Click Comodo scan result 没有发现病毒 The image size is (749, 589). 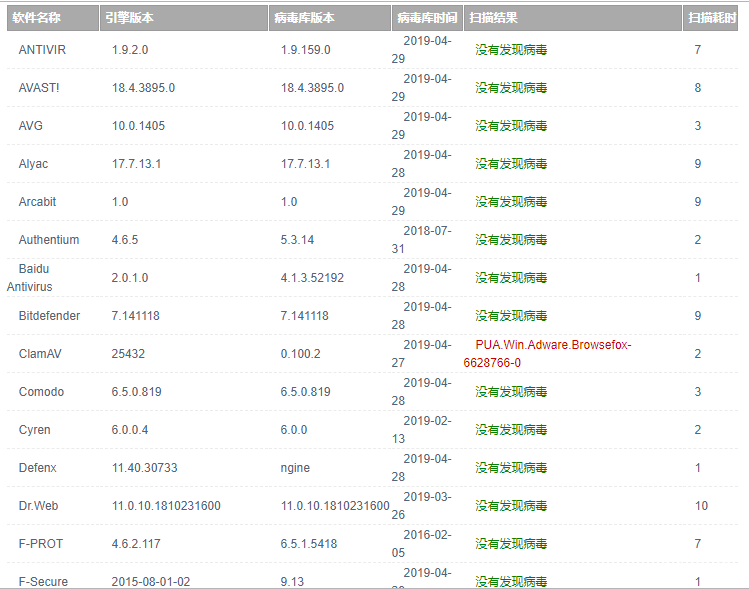click(x=511, y=392)
